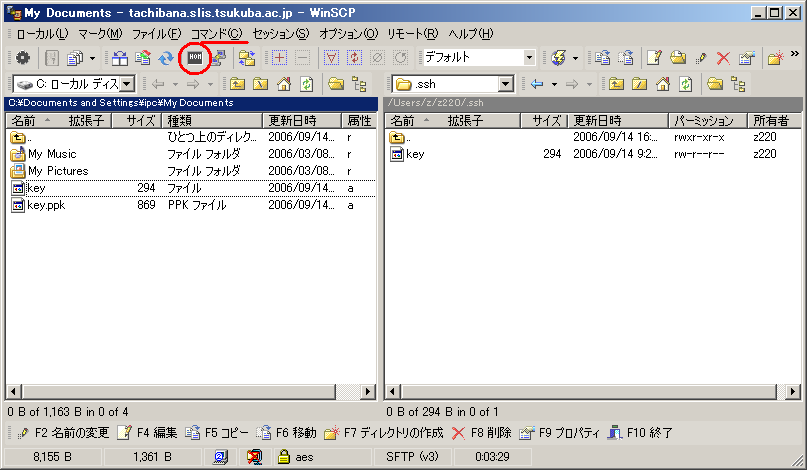Click F7 ディレクトリの作成 button
Screen dimensions: 807x470
coord(384,433)
